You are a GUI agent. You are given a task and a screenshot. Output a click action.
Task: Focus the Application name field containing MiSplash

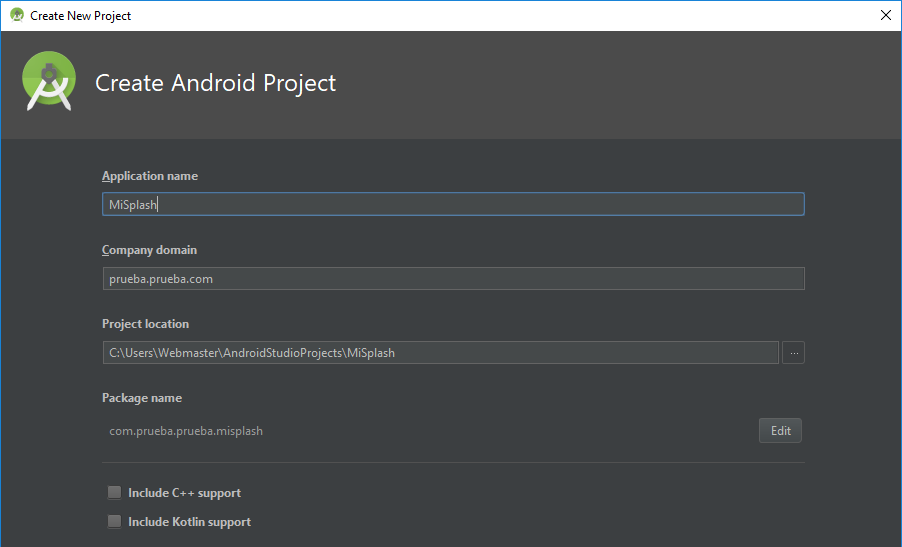click(453, 204)
